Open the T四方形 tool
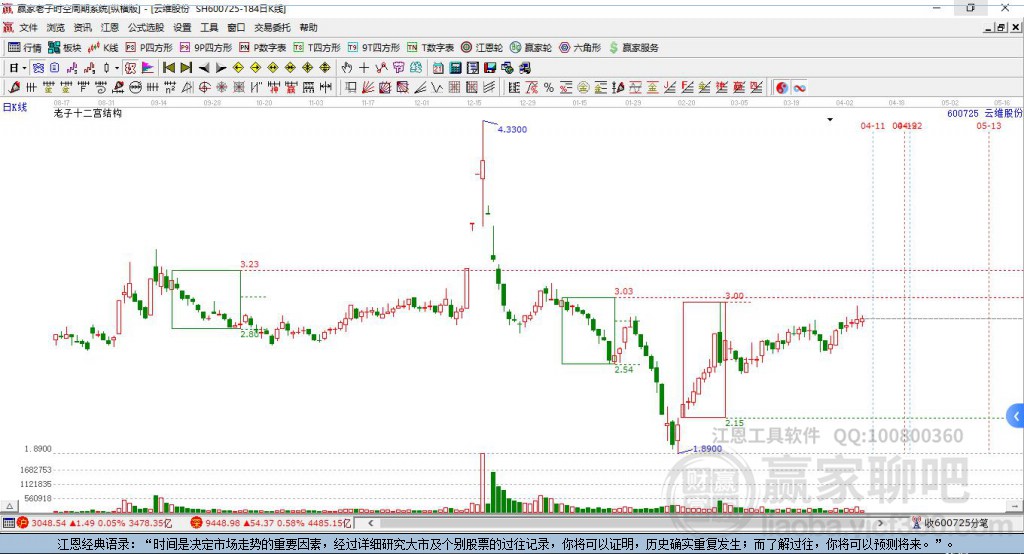 [x=317, y=48]
